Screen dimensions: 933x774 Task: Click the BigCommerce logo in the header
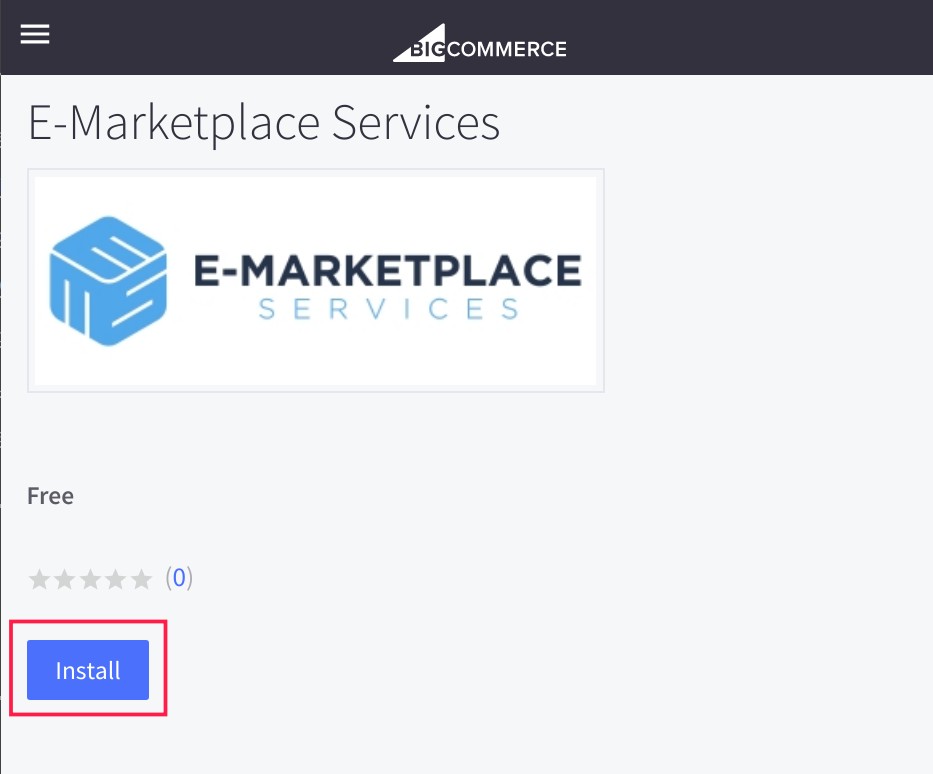point(480,43)
